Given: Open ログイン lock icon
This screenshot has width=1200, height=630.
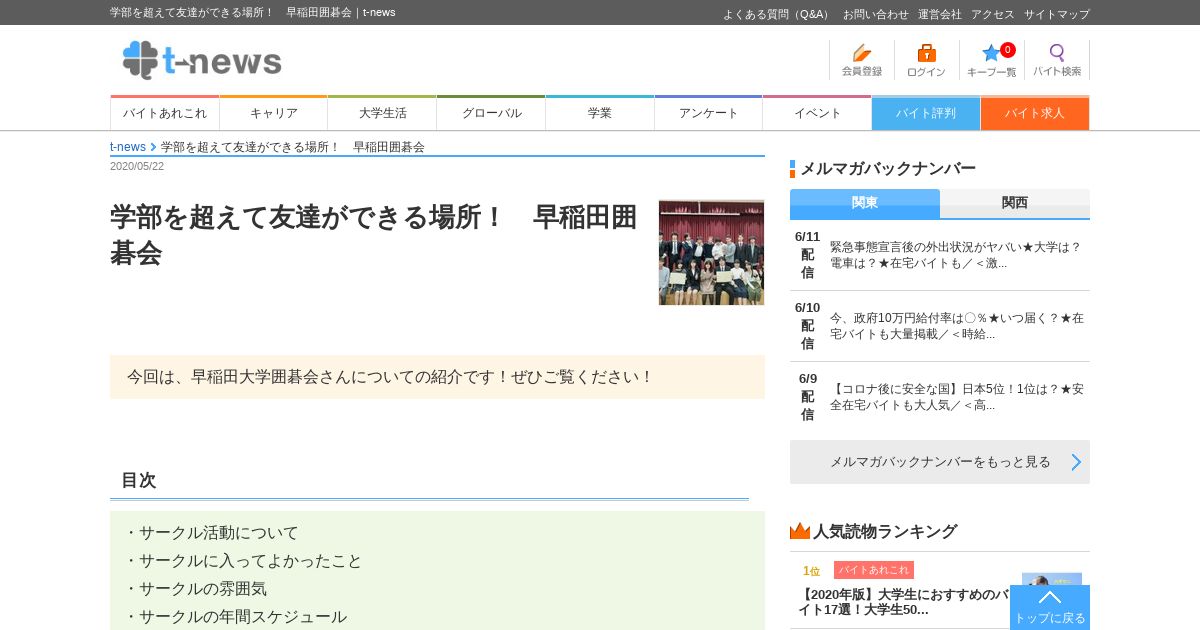Looking at the screenshot, I should click(x=926, y=60).
